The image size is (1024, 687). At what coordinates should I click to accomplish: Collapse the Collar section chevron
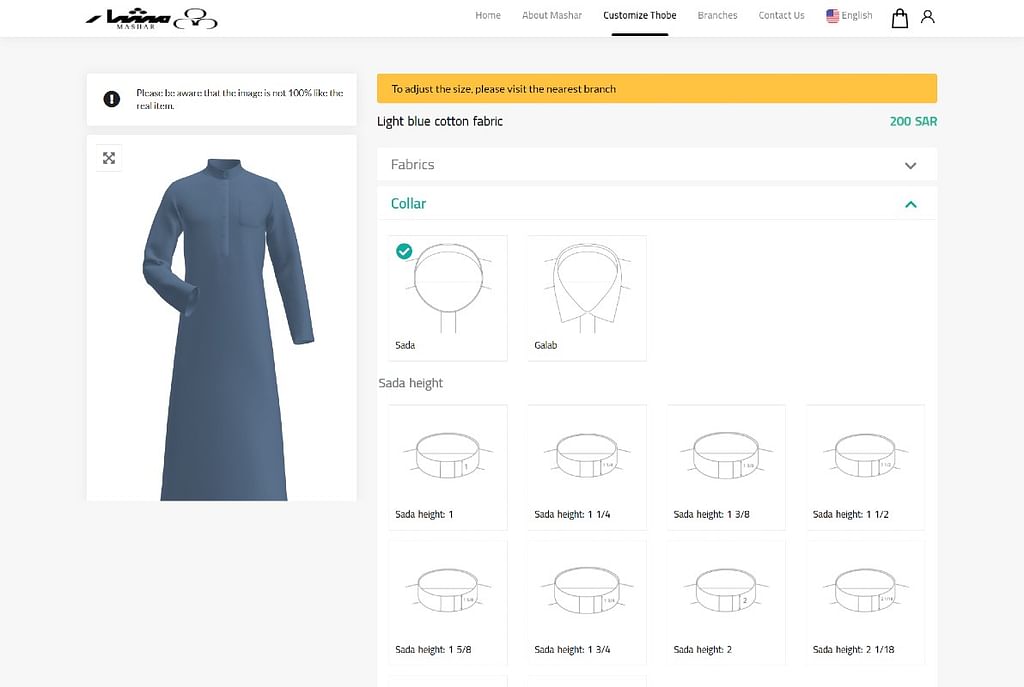(x=910, y=204)
